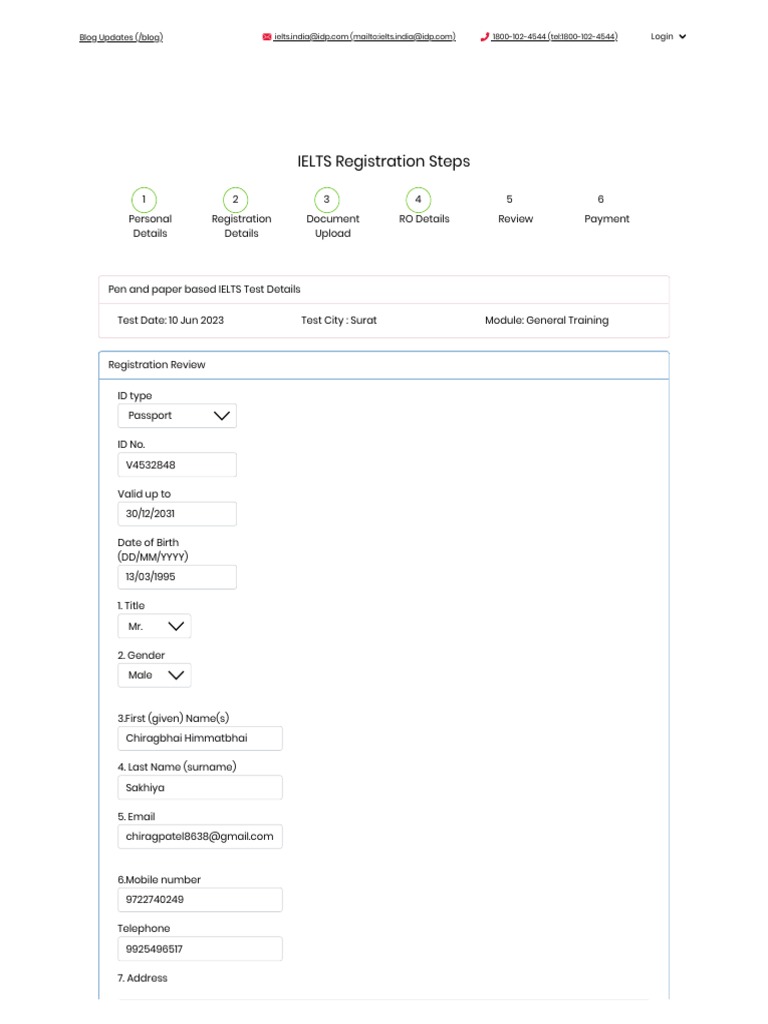This screenshot has width=768, height=1024.
Task: Click the Valid up to date field
Action: tap(177, 513)
